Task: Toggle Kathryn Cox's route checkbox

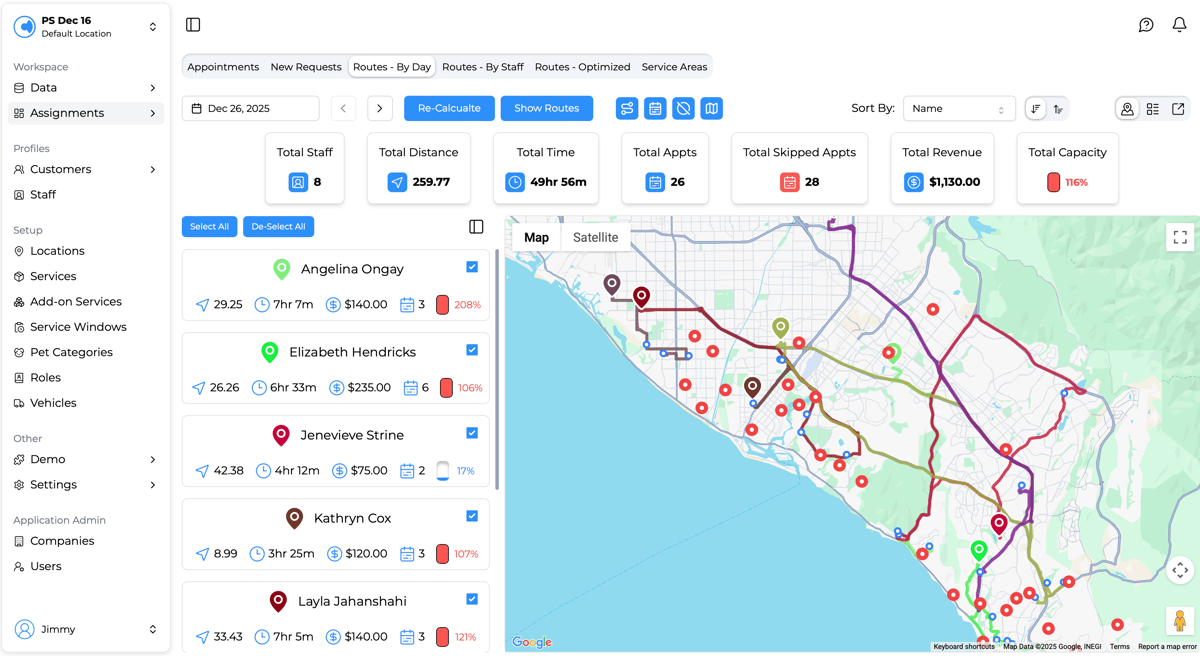Action: click(472, 516)
